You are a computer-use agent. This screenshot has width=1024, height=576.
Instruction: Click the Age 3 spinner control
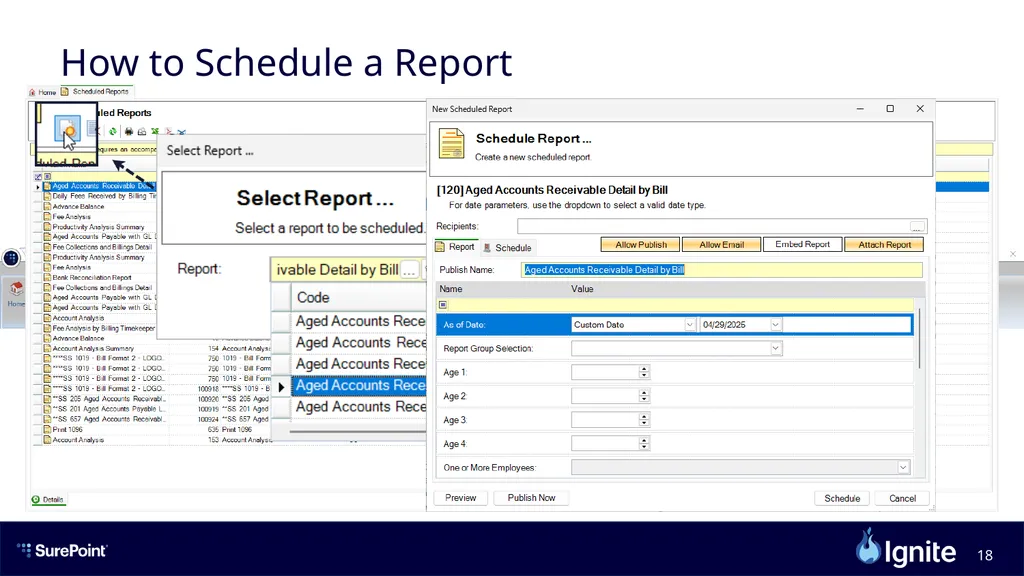(x=644, y=420)
